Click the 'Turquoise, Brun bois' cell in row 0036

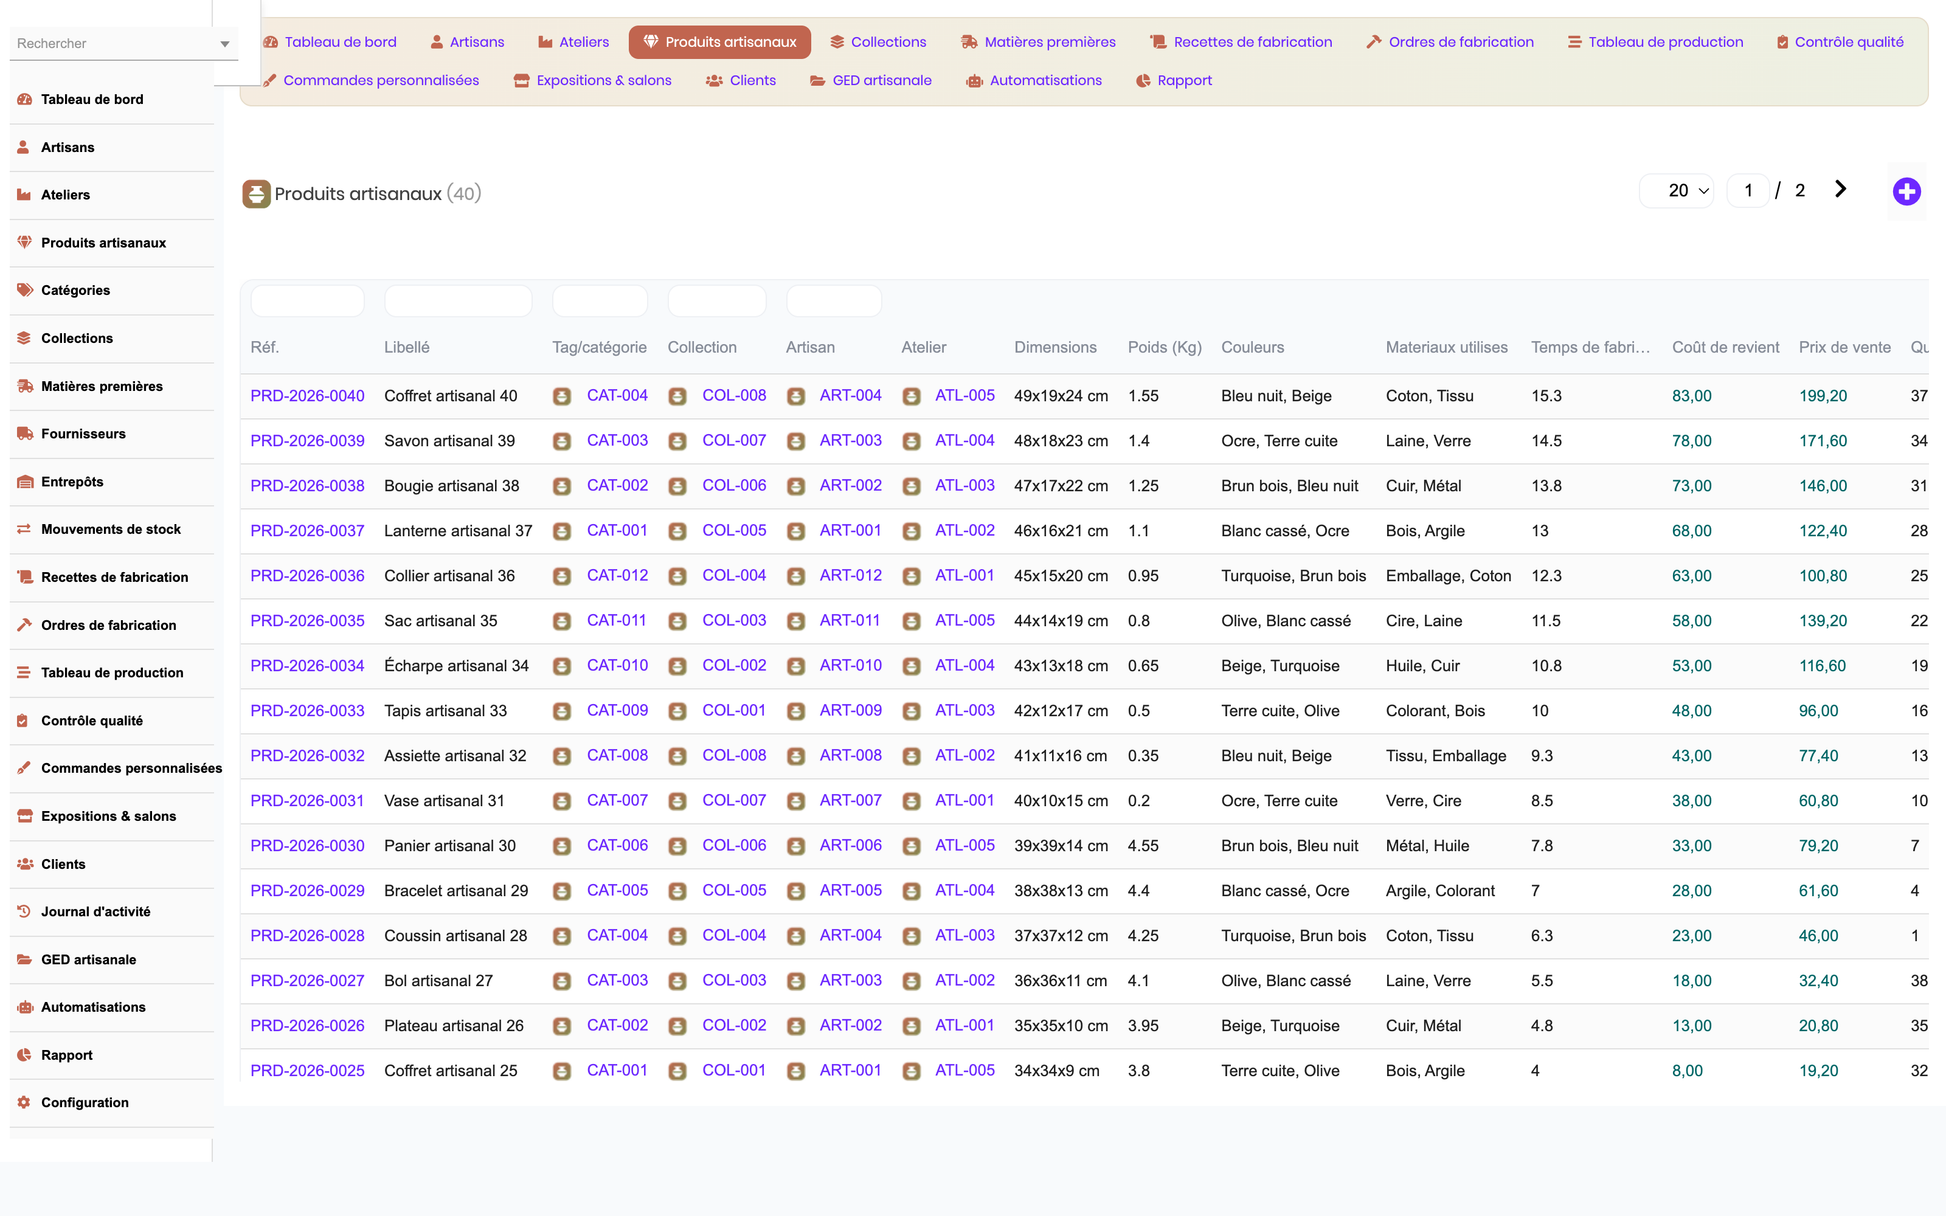(x=1293, y=576)
